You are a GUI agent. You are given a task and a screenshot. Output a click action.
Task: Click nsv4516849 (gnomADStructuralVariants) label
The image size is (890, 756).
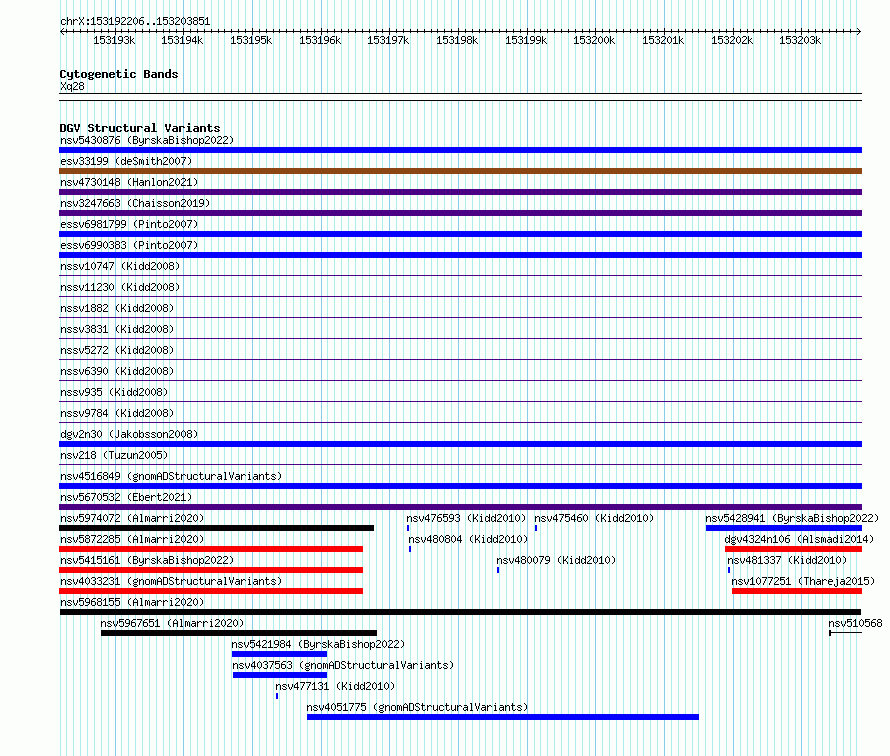point(171,476)
